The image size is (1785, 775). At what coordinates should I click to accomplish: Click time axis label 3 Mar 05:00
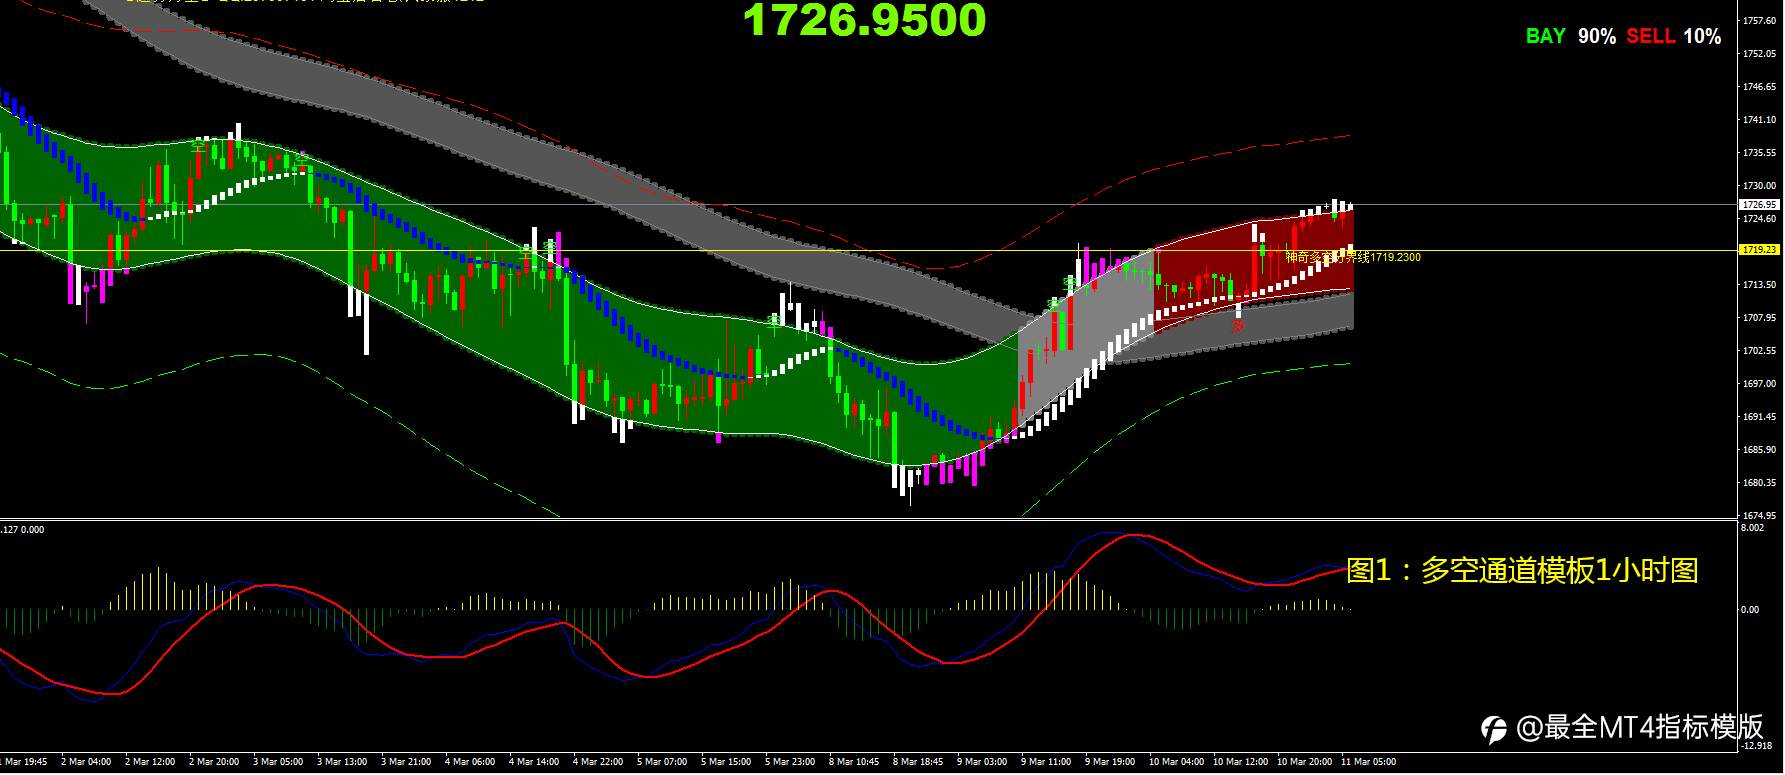click(x=279, y=762)
